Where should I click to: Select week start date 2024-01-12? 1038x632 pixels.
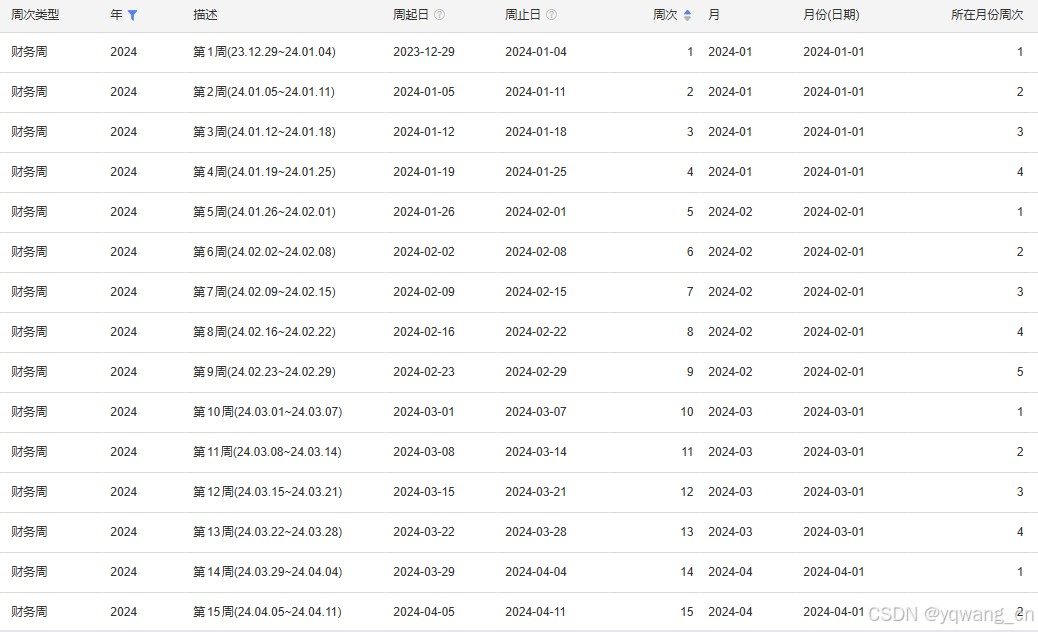click(424, 132)
